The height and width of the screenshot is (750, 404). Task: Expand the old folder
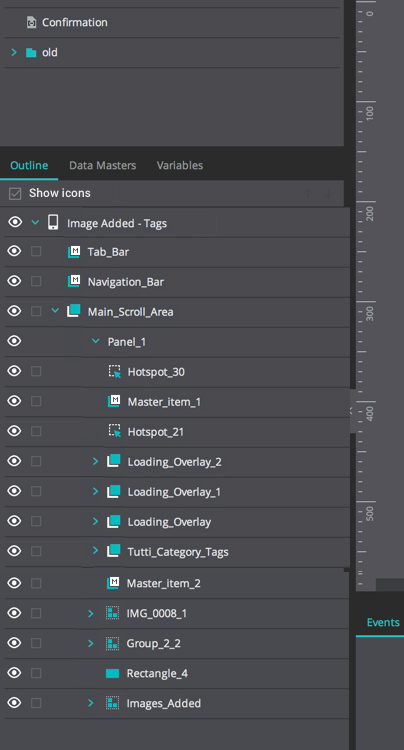point(14,52)
